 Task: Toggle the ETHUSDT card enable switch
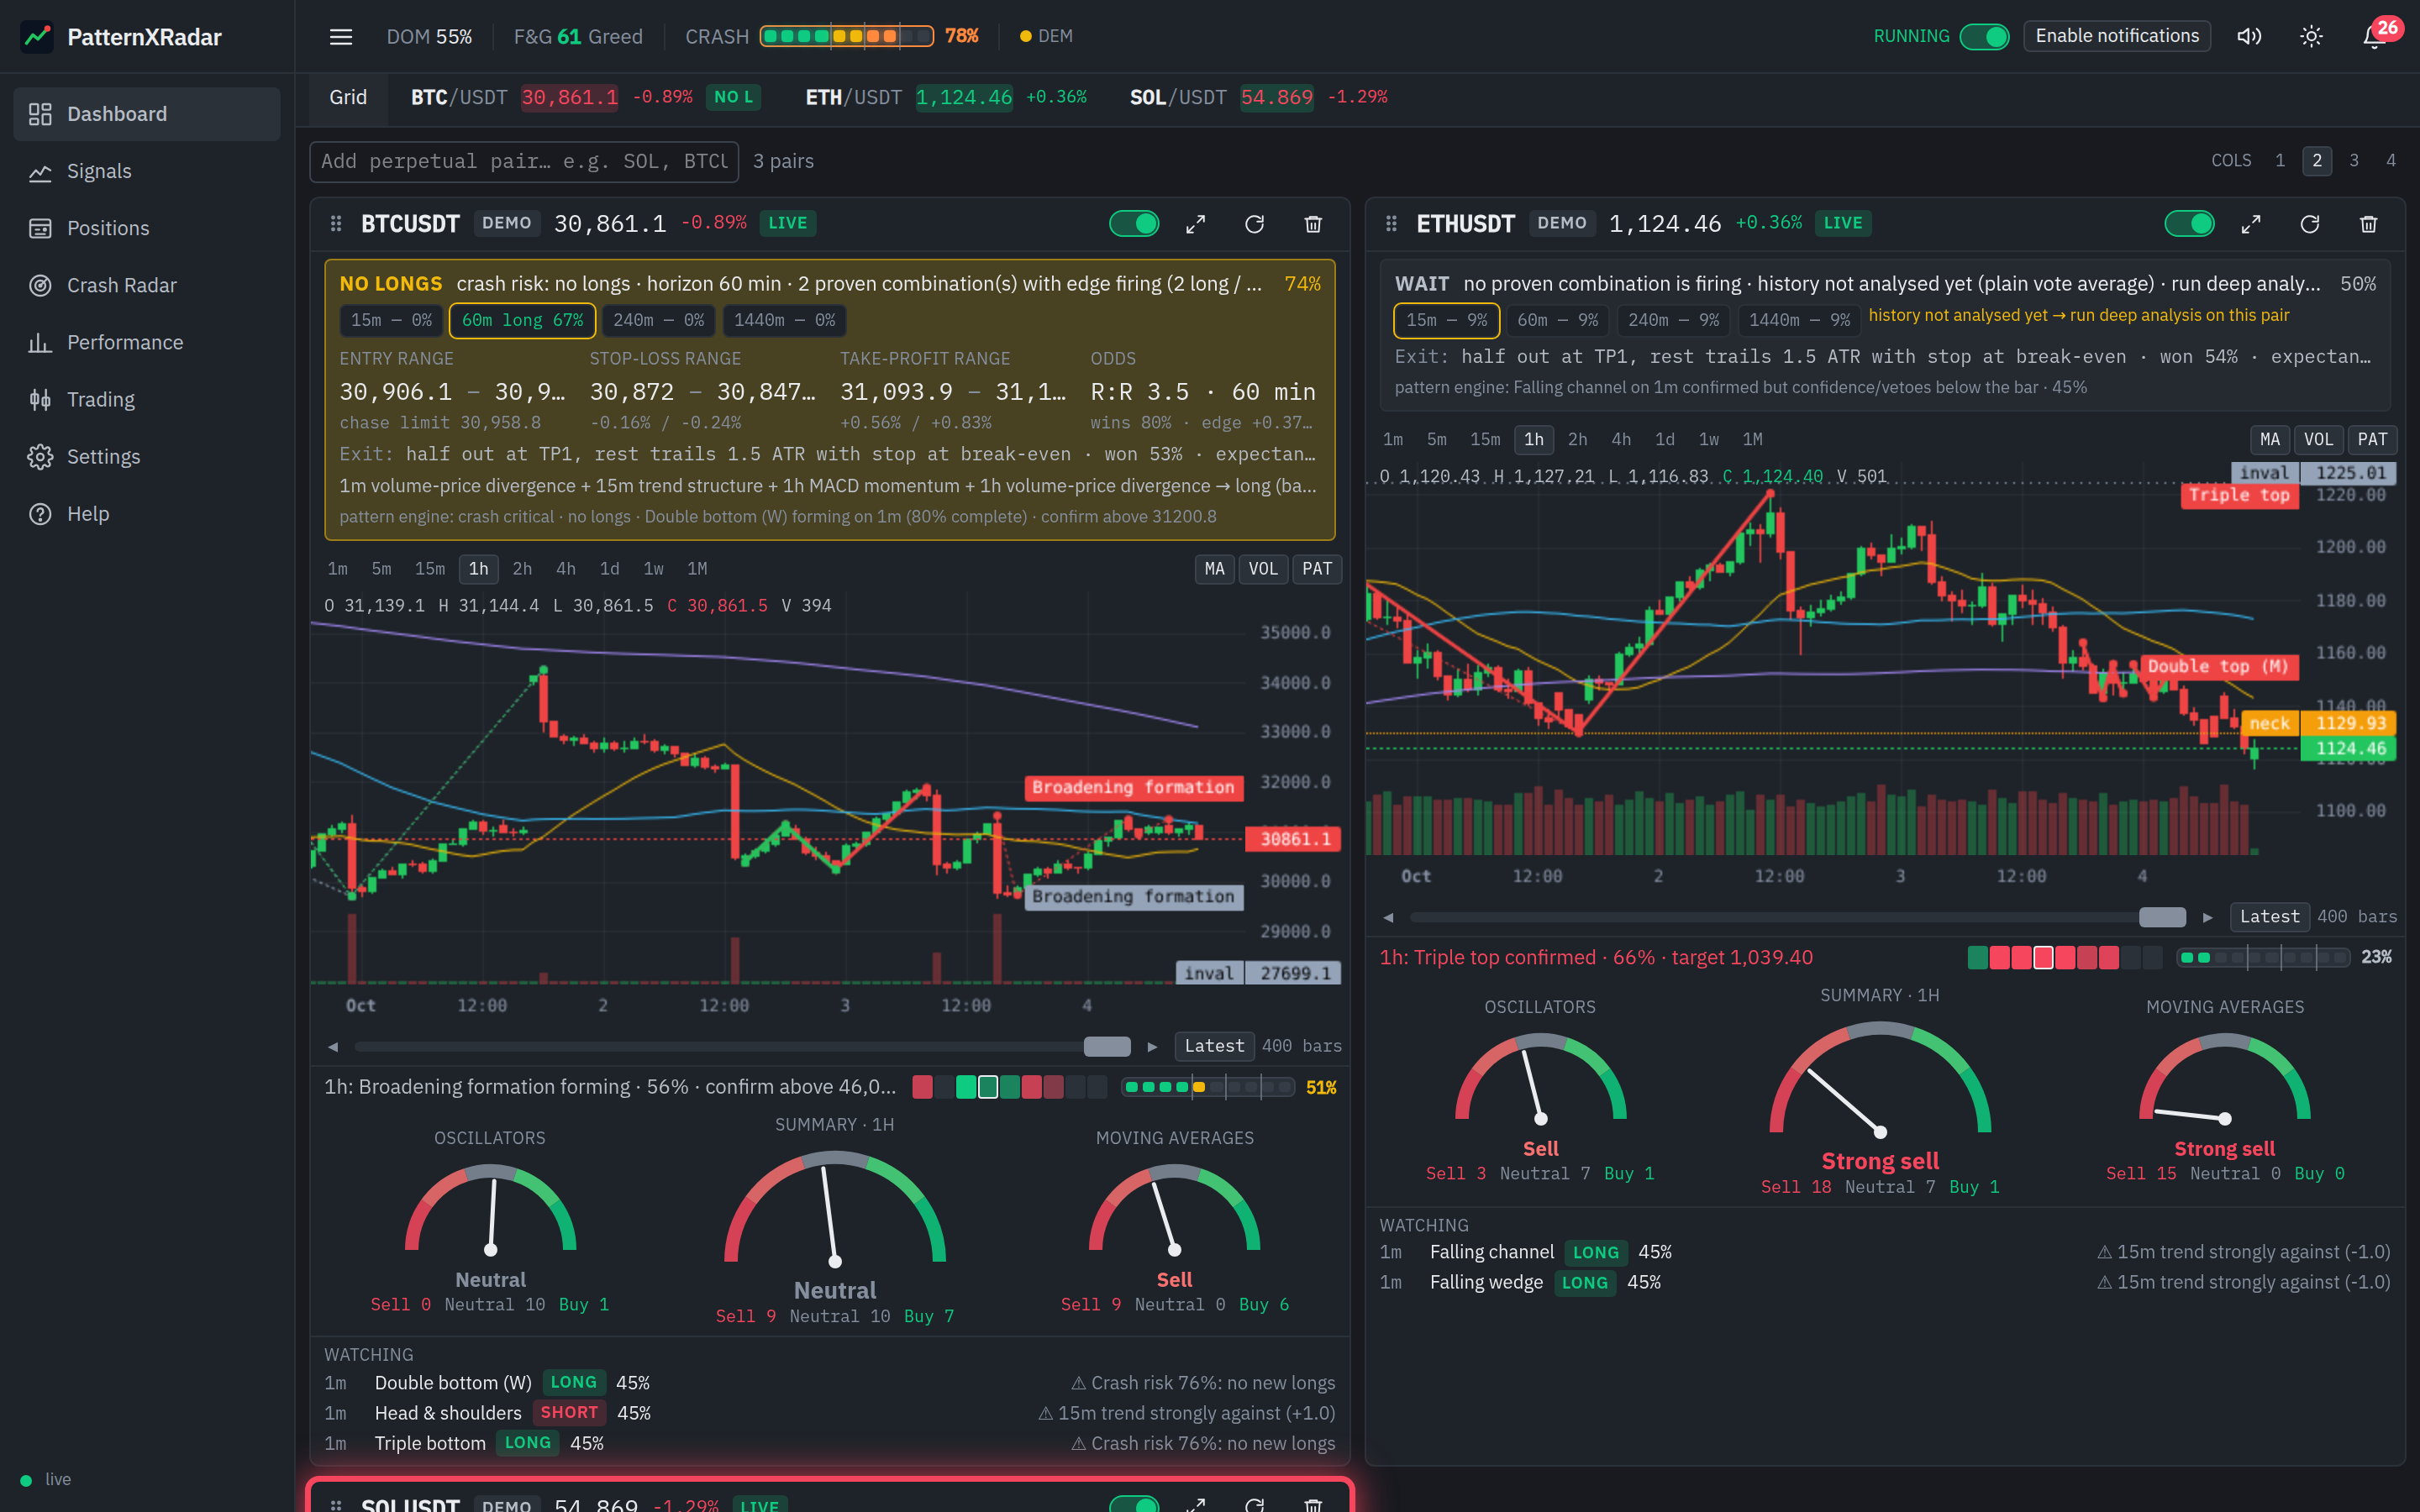pos(2189,224)
